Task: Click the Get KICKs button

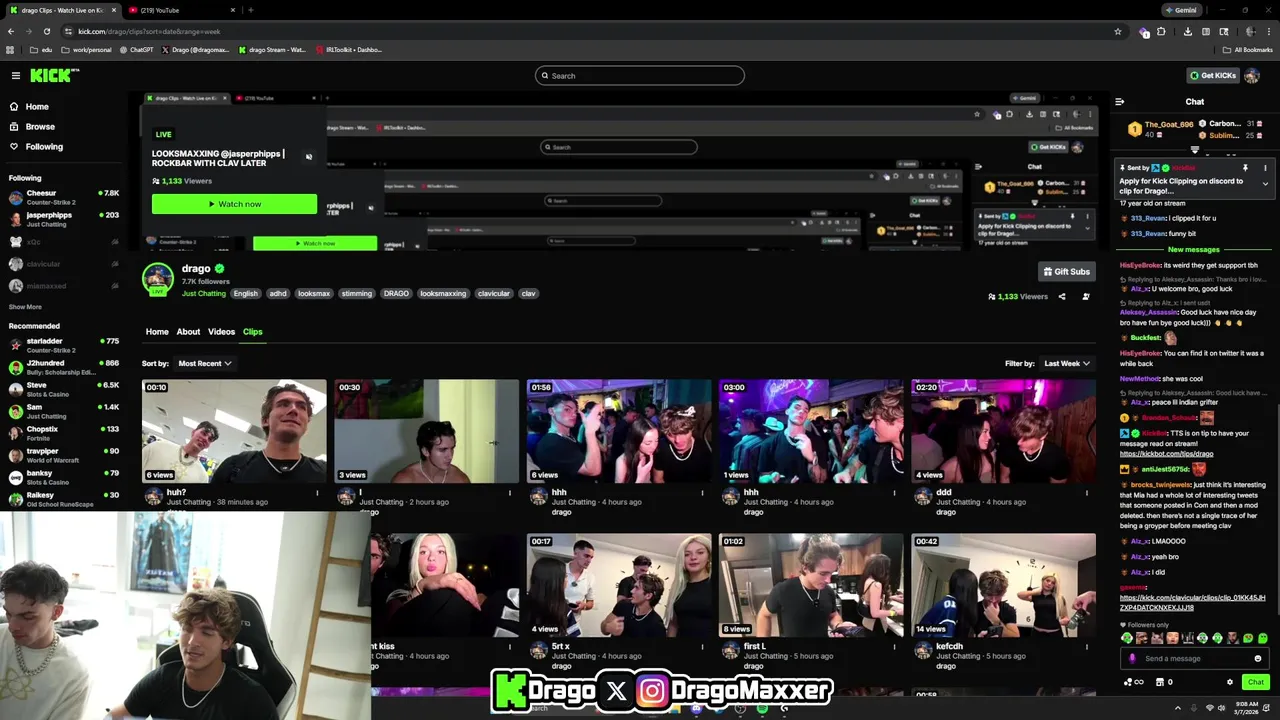Action: (1212, 75)
